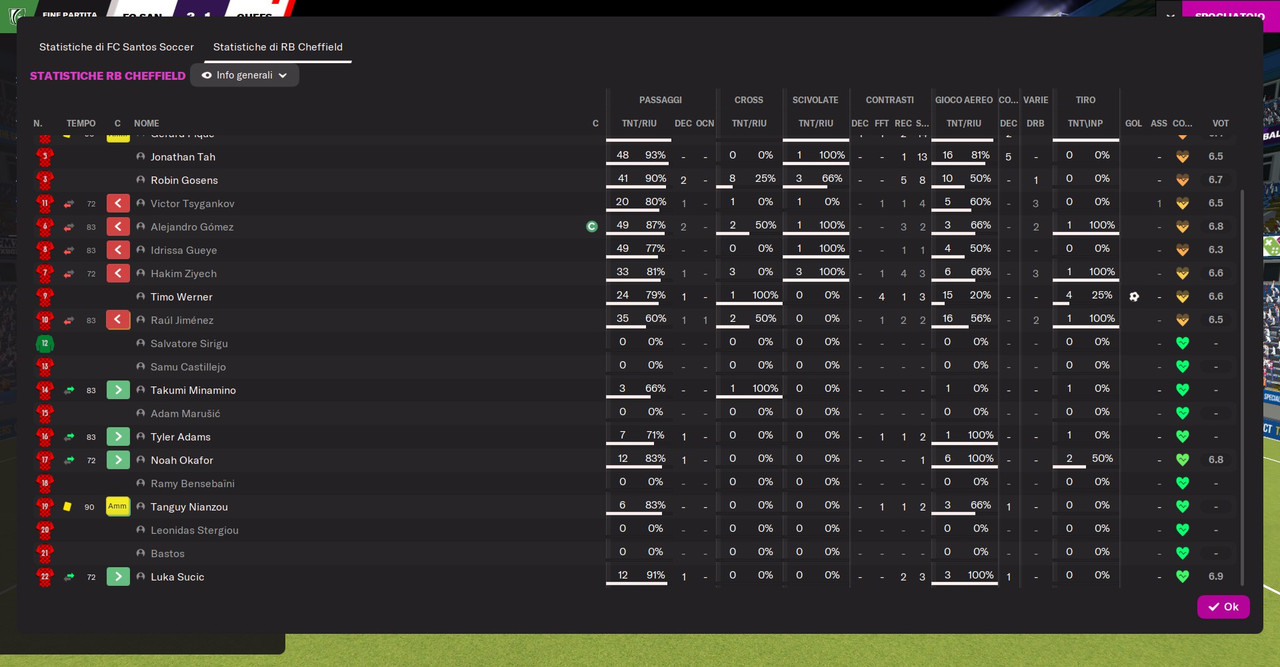This screenshot has width=1280, height=667.
Task: Open Timo Werner's player name link
Action: click(x=181, y=297)
